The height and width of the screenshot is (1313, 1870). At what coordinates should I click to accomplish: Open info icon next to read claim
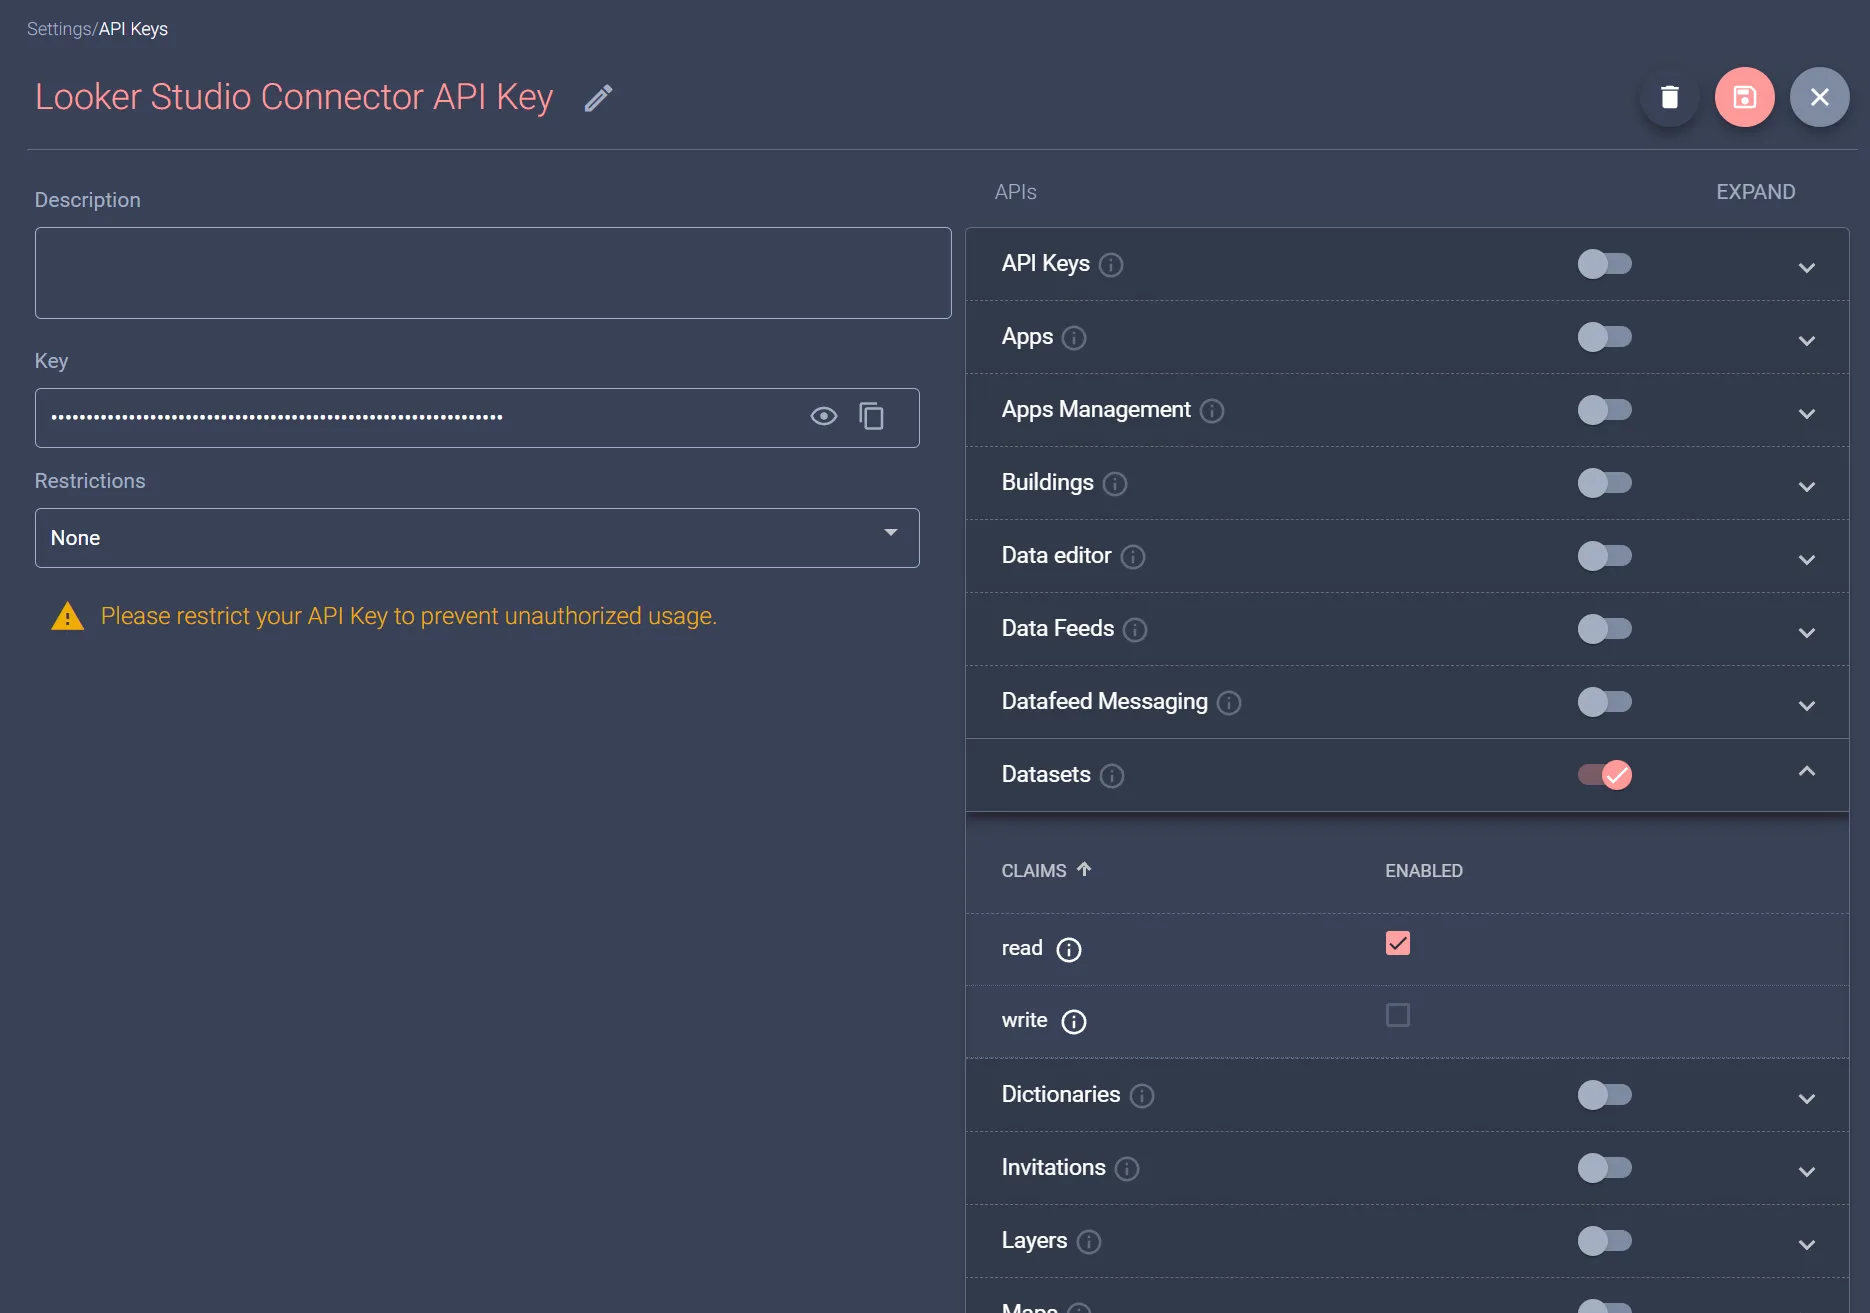pyautogui.click(x=1069, y=950)
